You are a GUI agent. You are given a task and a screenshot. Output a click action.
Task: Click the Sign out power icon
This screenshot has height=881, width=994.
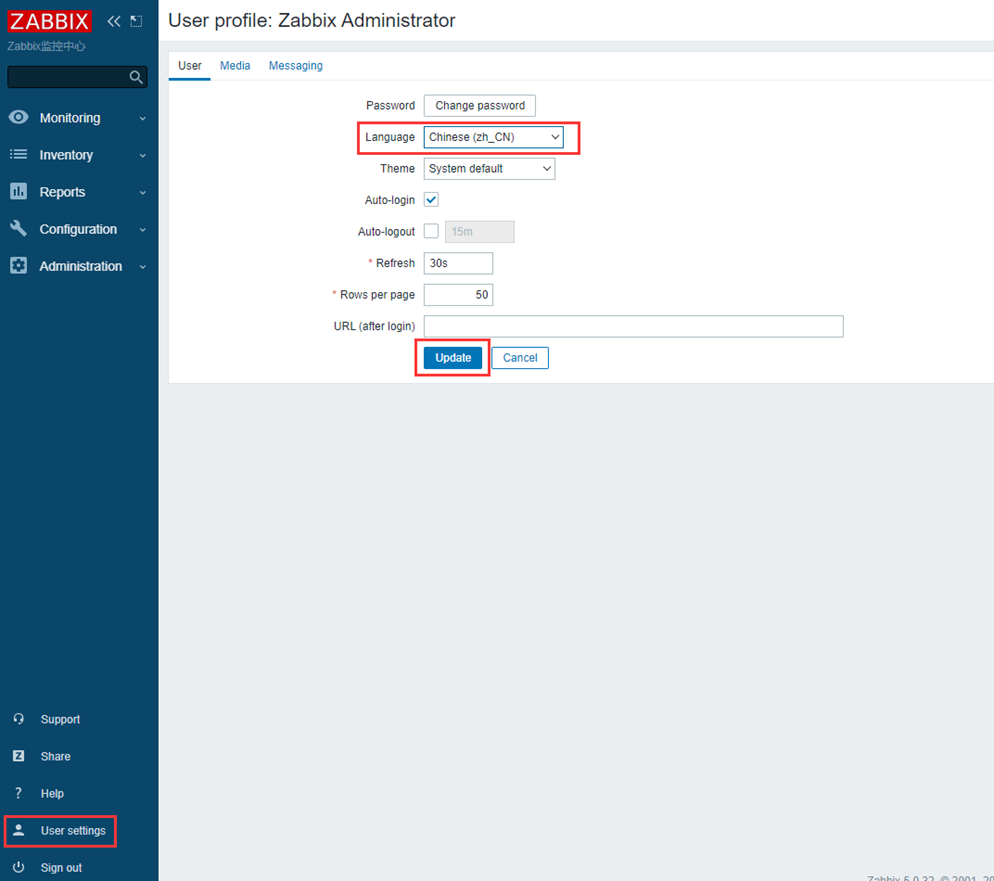click(x=18, y=867)
